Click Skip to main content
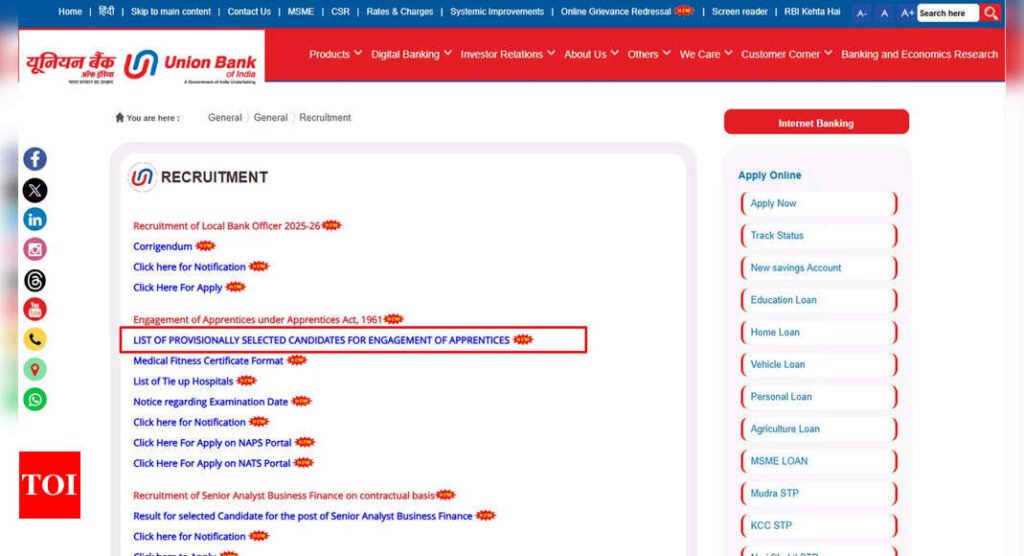 tap(170, 12)
